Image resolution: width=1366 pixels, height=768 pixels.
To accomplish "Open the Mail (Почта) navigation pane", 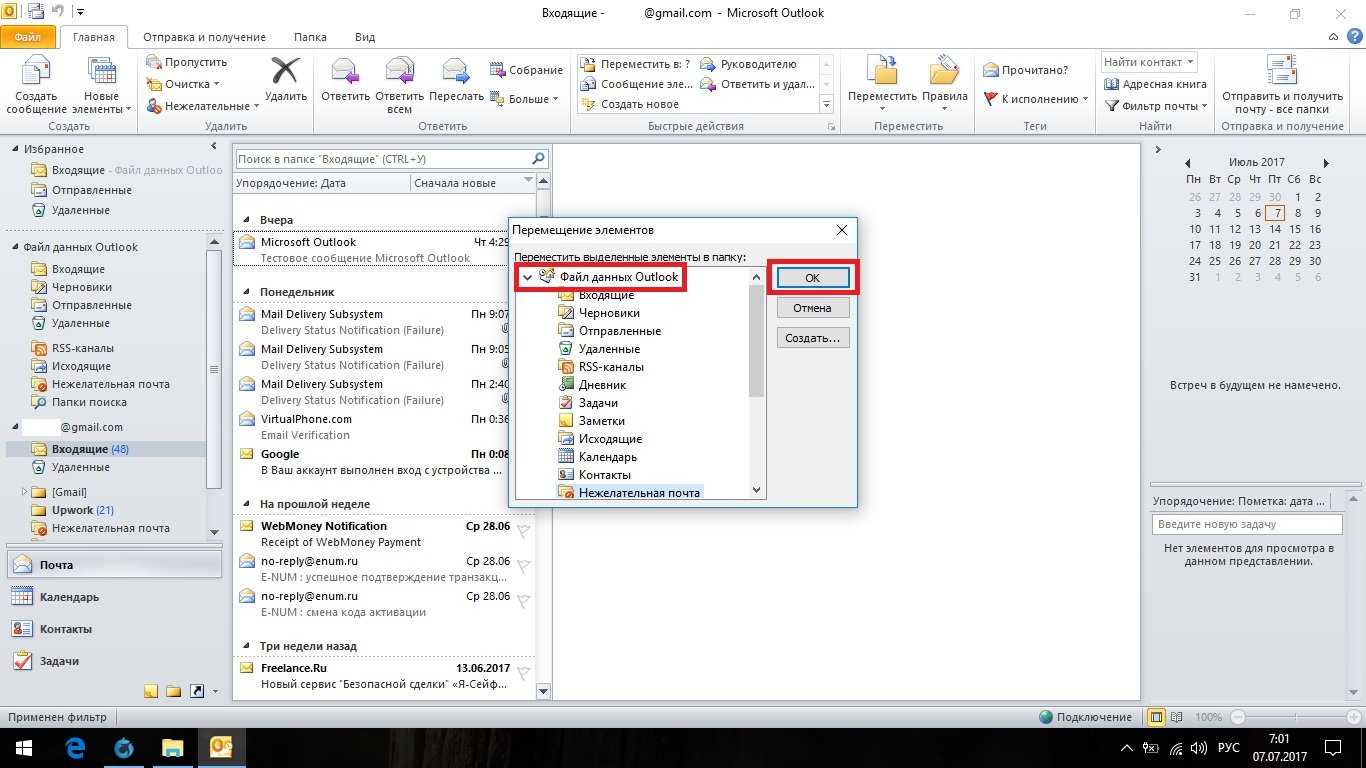I will click(x=113, y=565).
